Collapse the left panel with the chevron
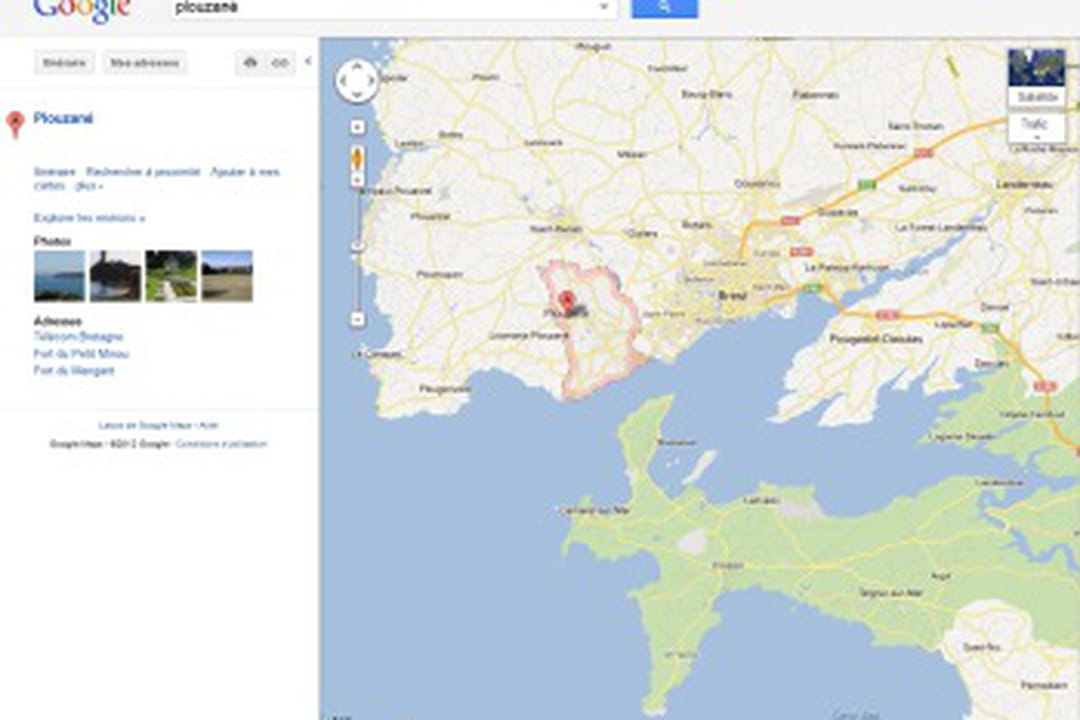1080x720 pixels. click(x=308, y=62)
